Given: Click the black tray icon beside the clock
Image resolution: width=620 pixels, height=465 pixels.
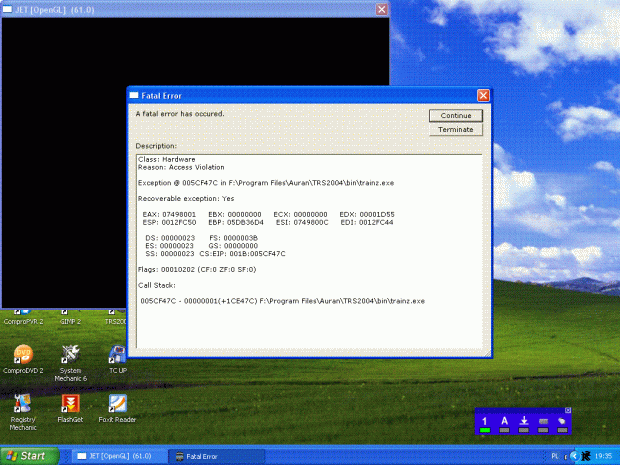Looking at the screenshot, I should pyautogui.click(x=586, y=456).
